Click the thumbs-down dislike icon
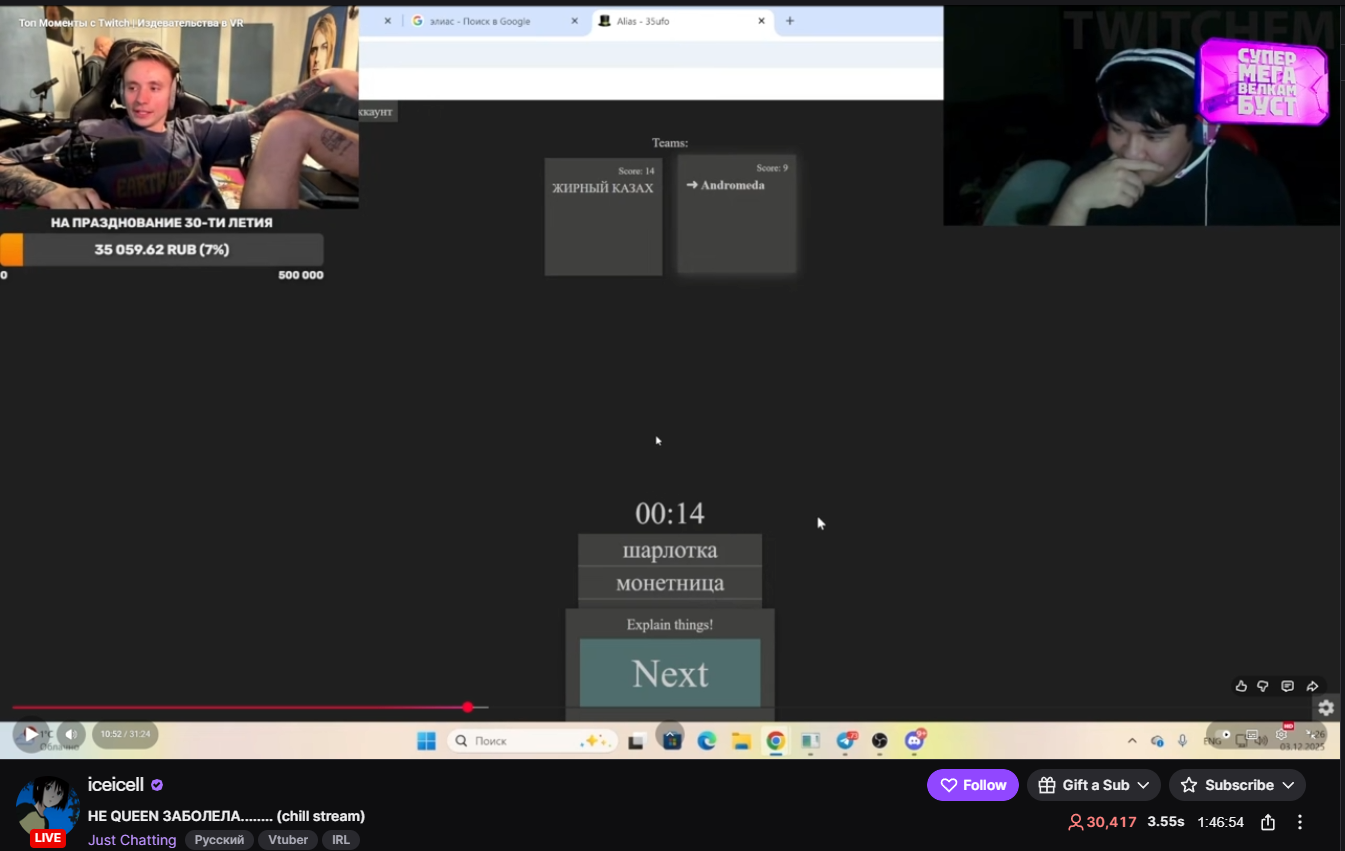 click(x=1263, y=686)
